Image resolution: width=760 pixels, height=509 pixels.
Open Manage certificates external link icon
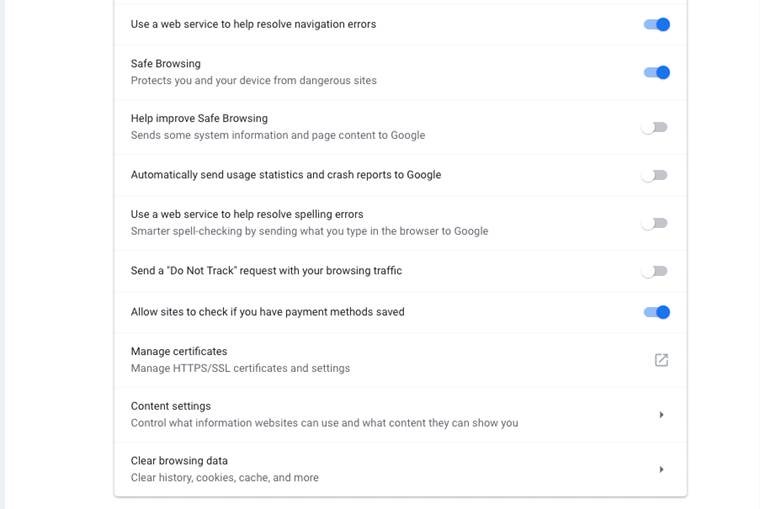tap(661, 360)
